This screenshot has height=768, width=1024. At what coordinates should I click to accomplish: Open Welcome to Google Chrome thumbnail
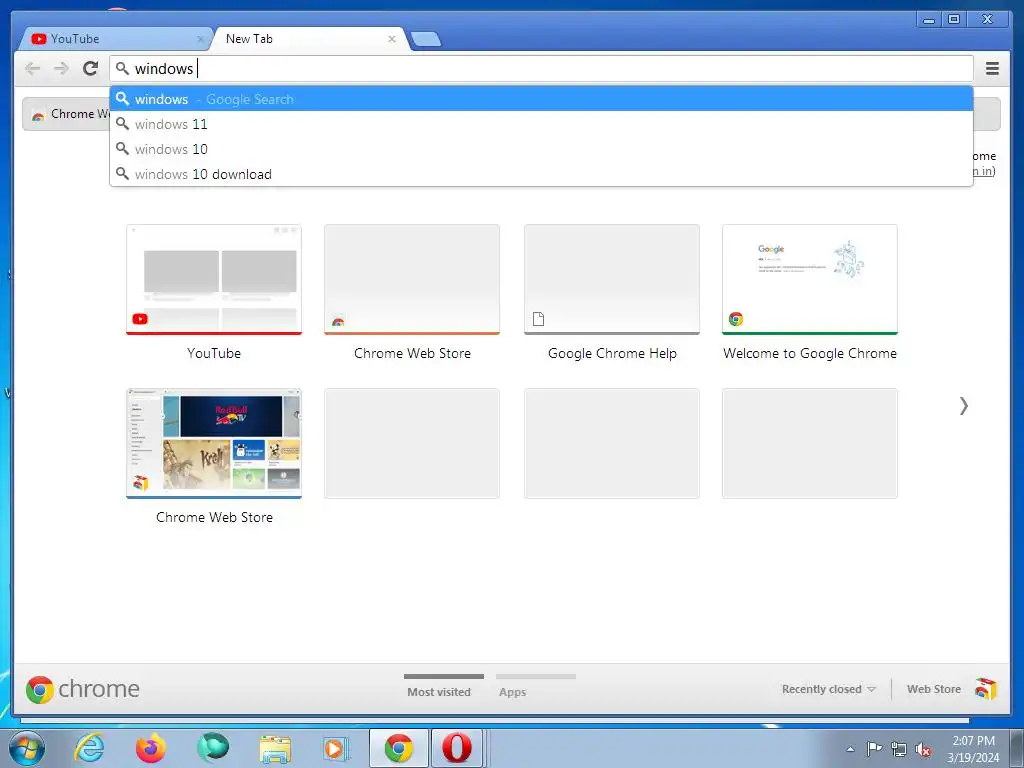(x=810, y=280)
